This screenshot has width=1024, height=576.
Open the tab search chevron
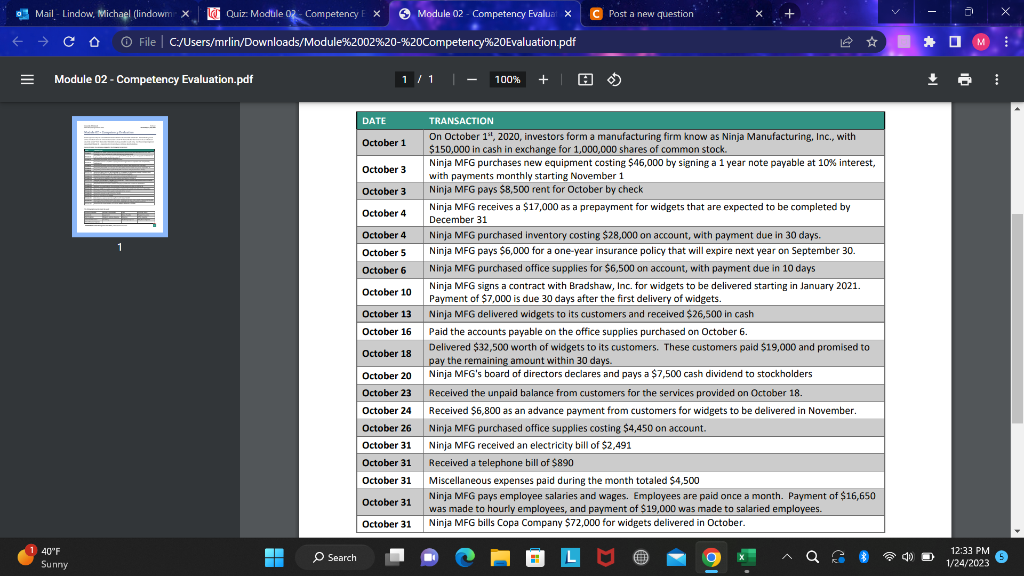pyautogui.click(x=895, y=12)
